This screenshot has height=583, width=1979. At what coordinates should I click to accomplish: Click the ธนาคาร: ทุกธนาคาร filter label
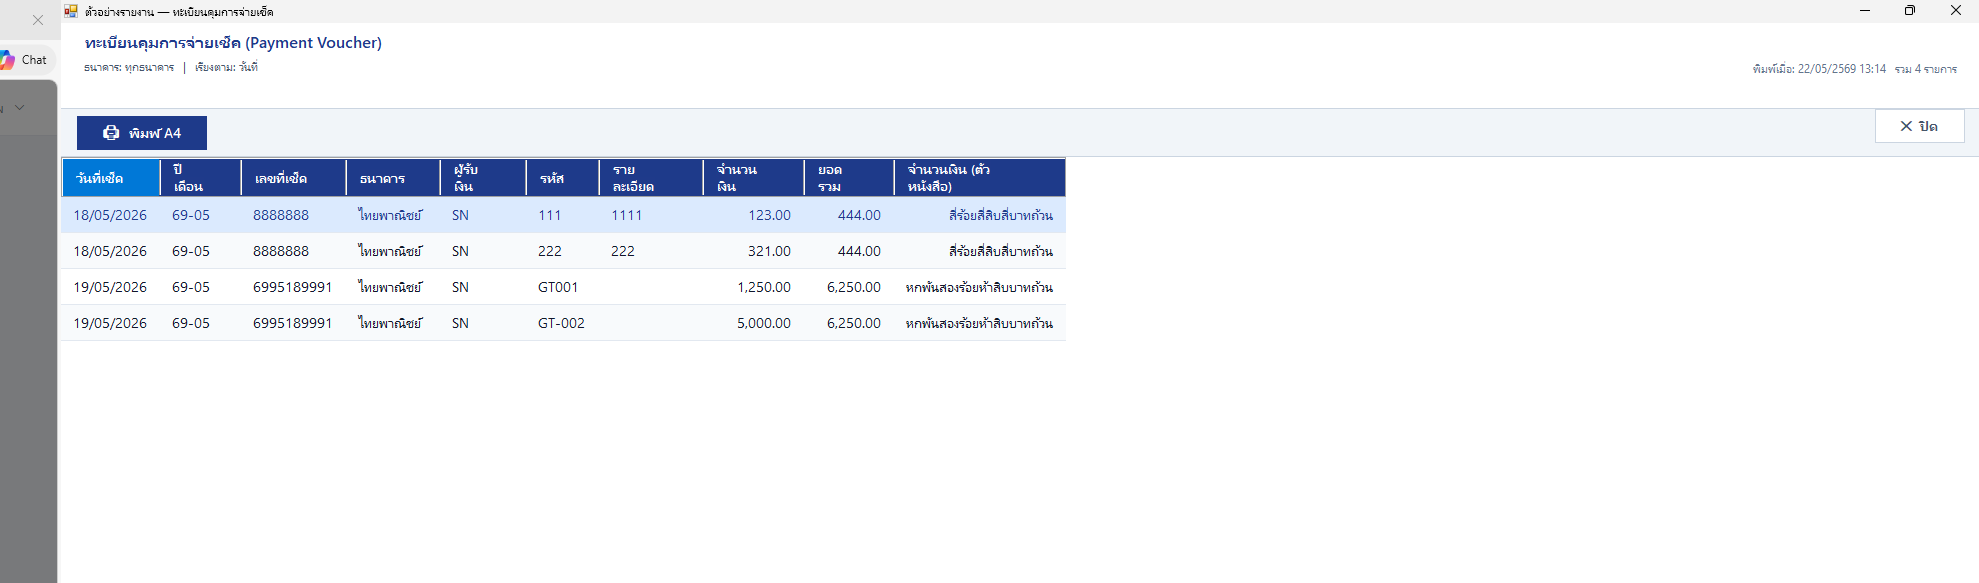point(129,67)
